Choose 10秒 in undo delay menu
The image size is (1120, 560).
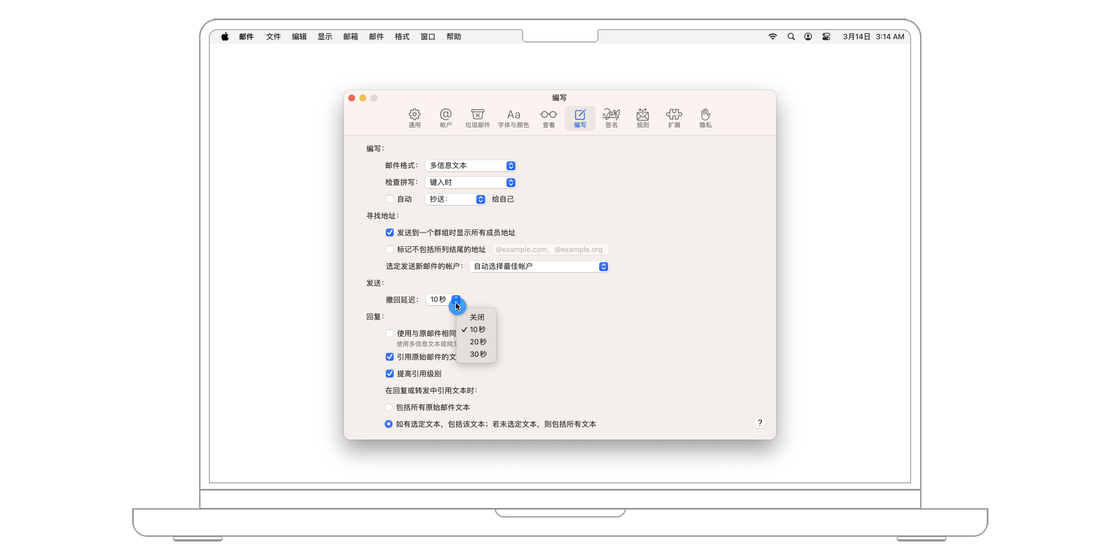476,329
